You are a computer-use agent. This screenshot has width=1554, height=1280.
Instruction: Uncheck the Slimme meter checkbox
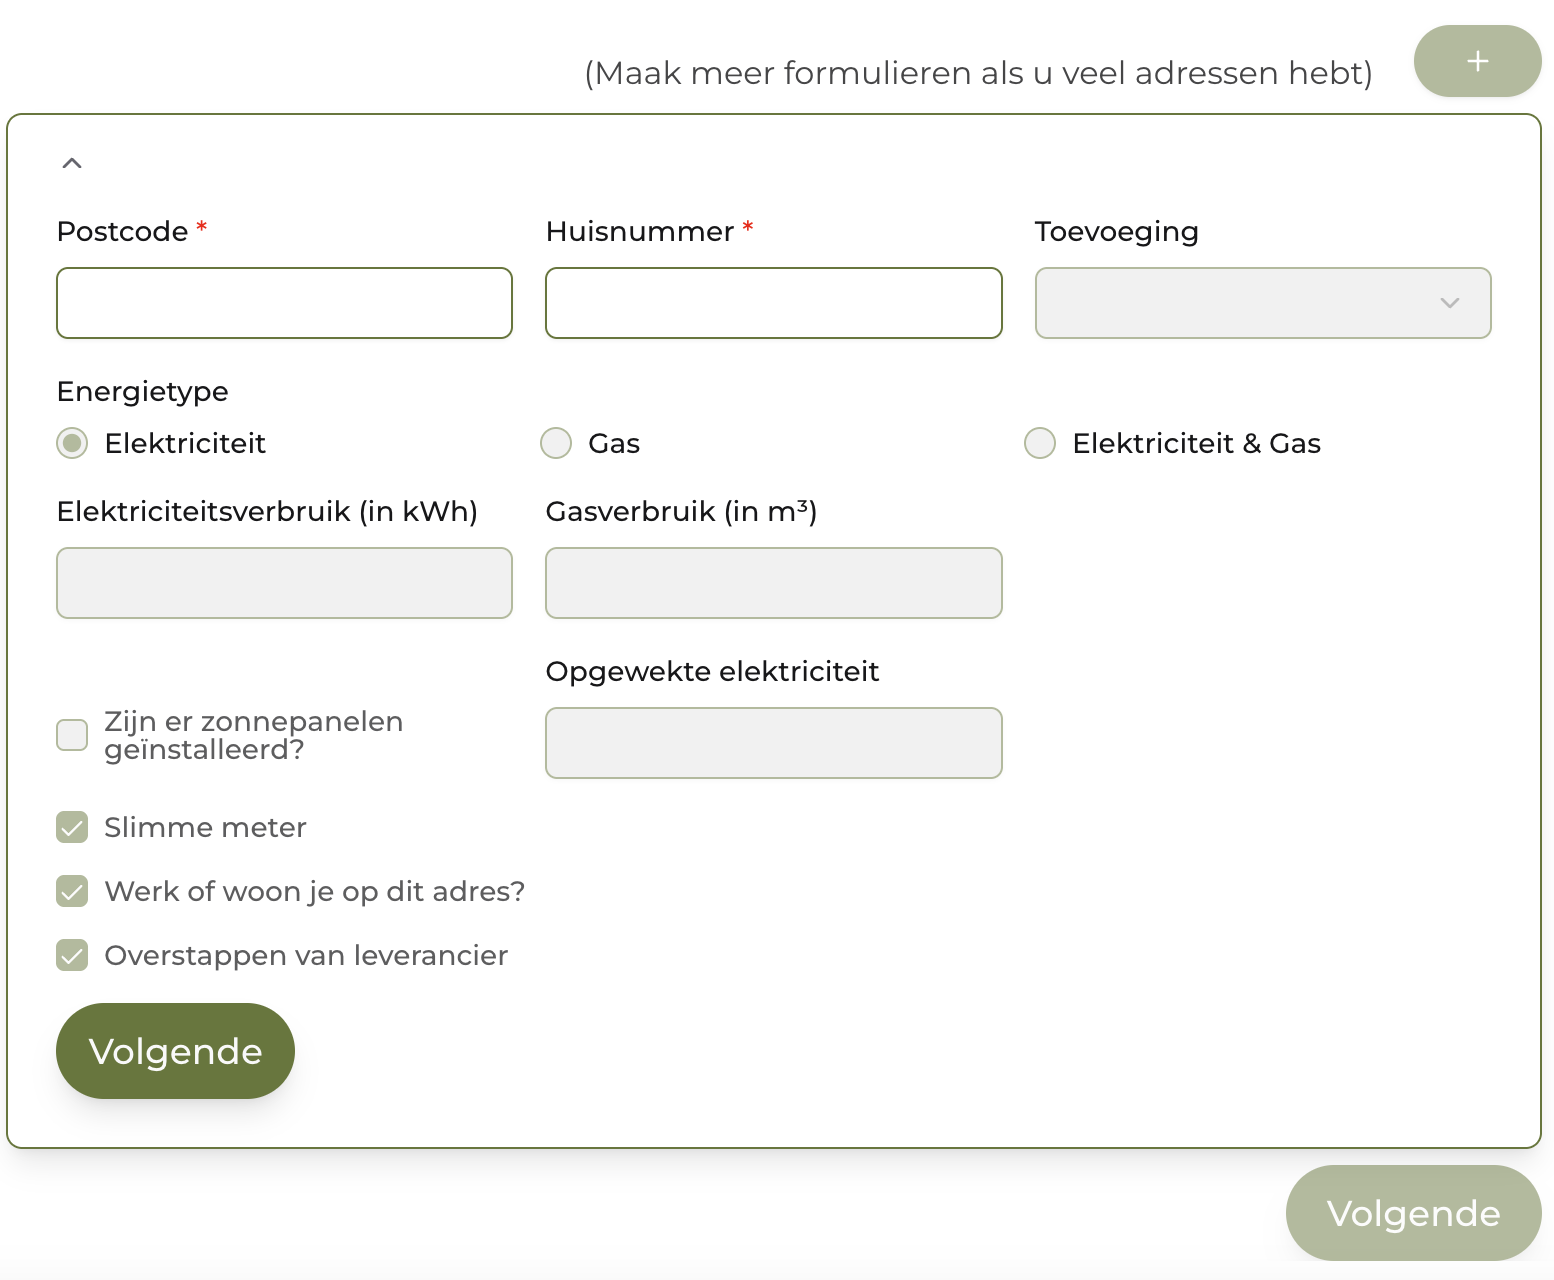pyautogui.click(x=72, y=827)
